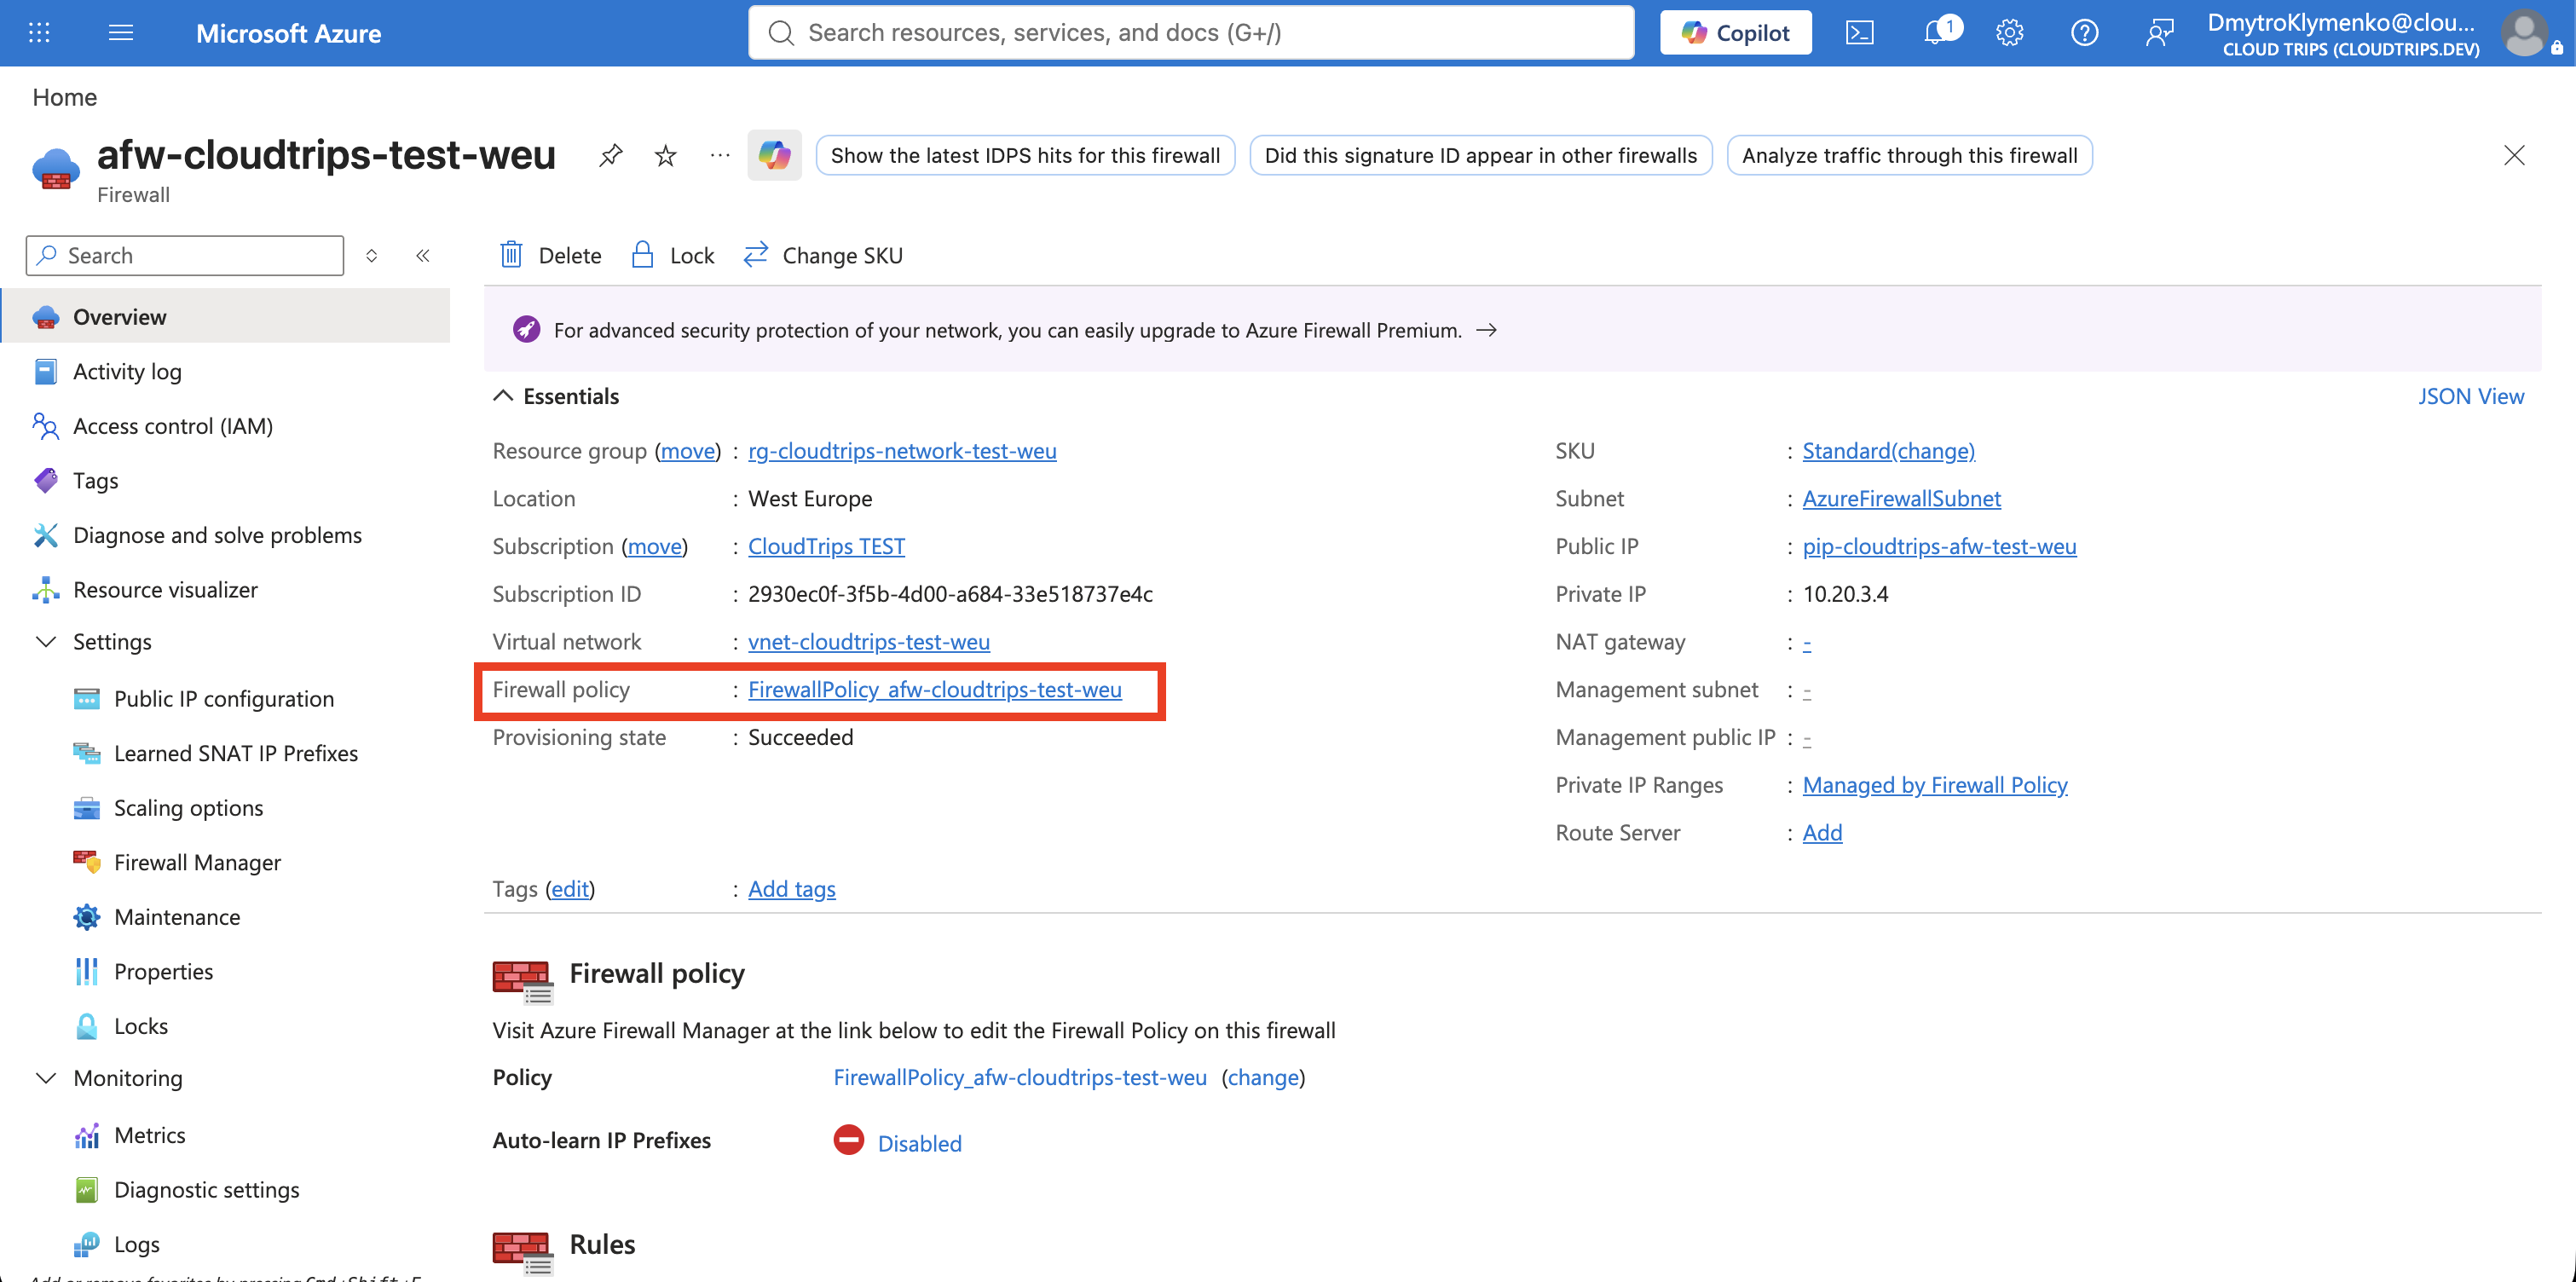
Task: Click Disabled Auto-learn IP Prefixes link
Action: (919, 1143)
